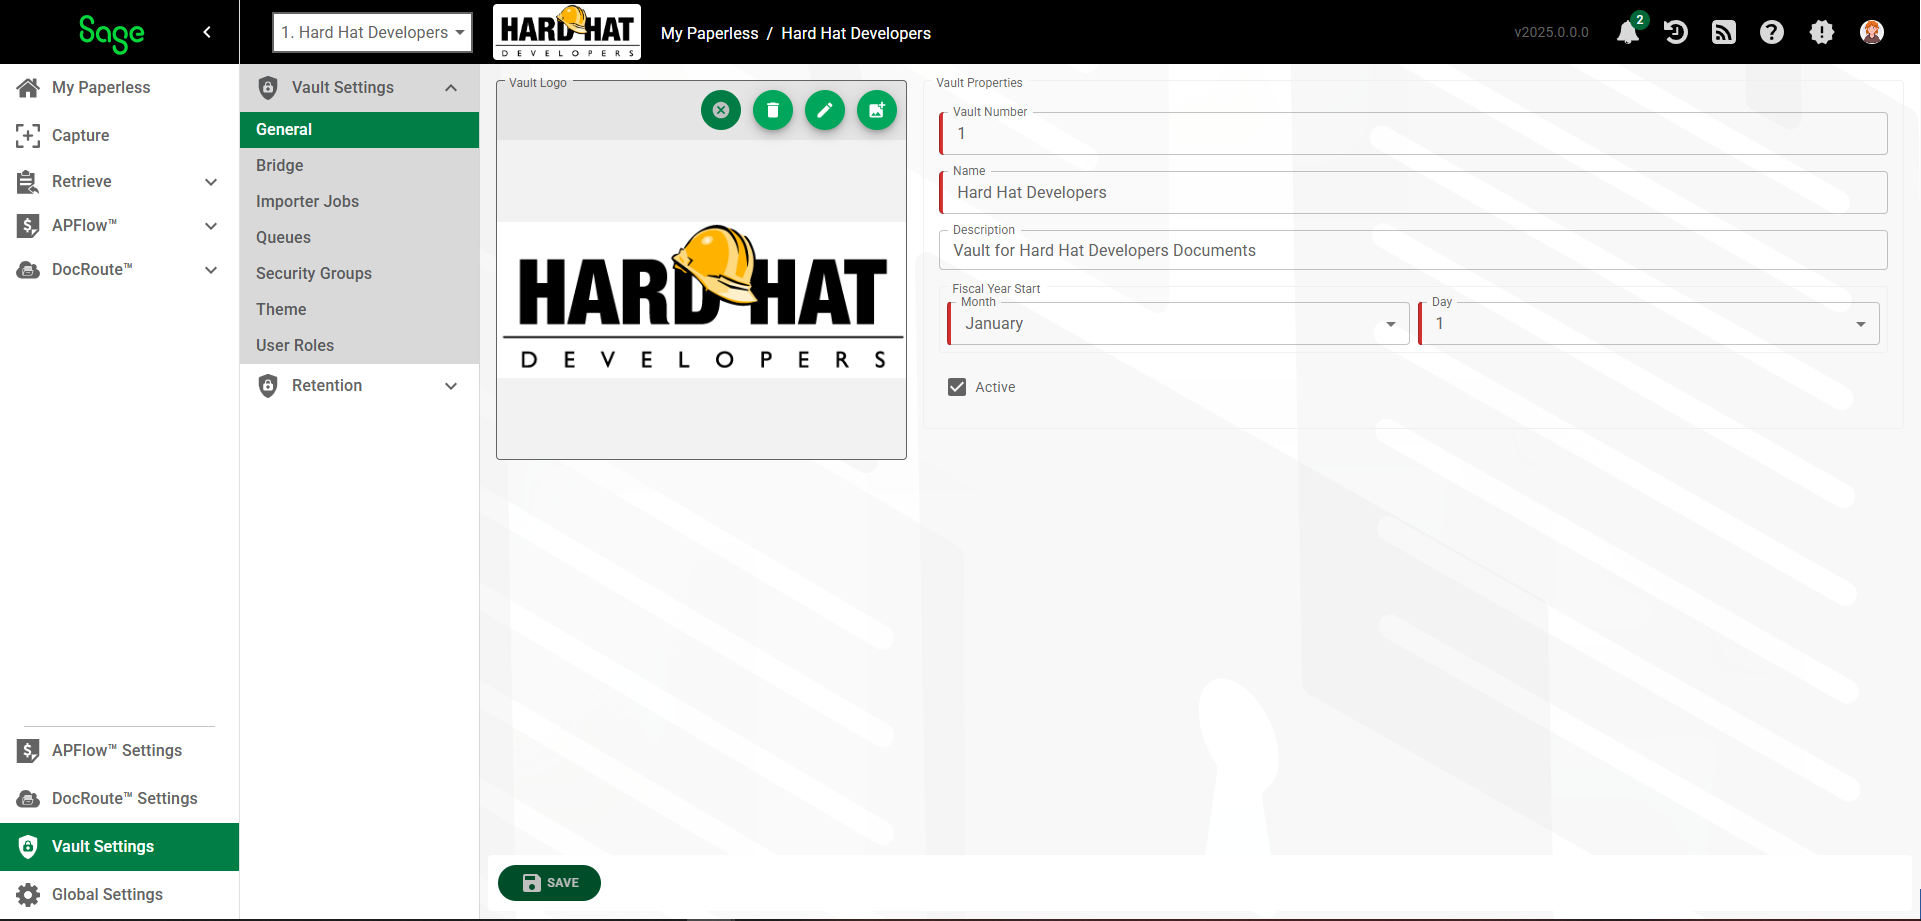Click the Hard Hat Developers header logo
1921x921 pixels.
click(x=567, y=32)
